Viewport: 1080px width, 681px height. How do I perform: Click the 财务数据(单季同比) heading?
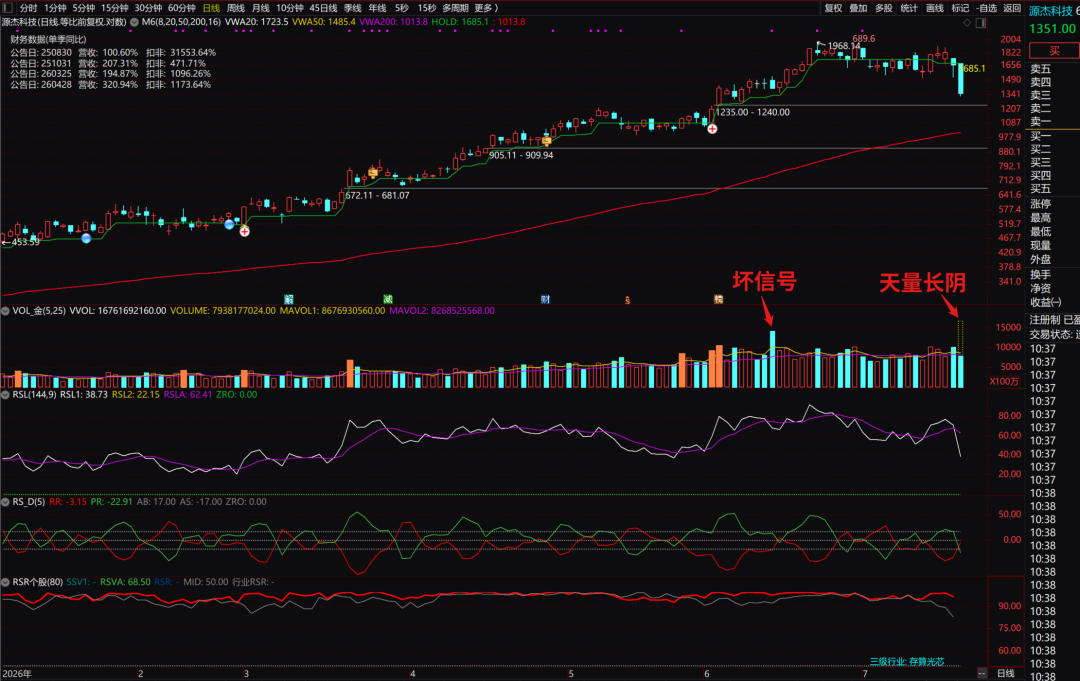tap(48, 40)
